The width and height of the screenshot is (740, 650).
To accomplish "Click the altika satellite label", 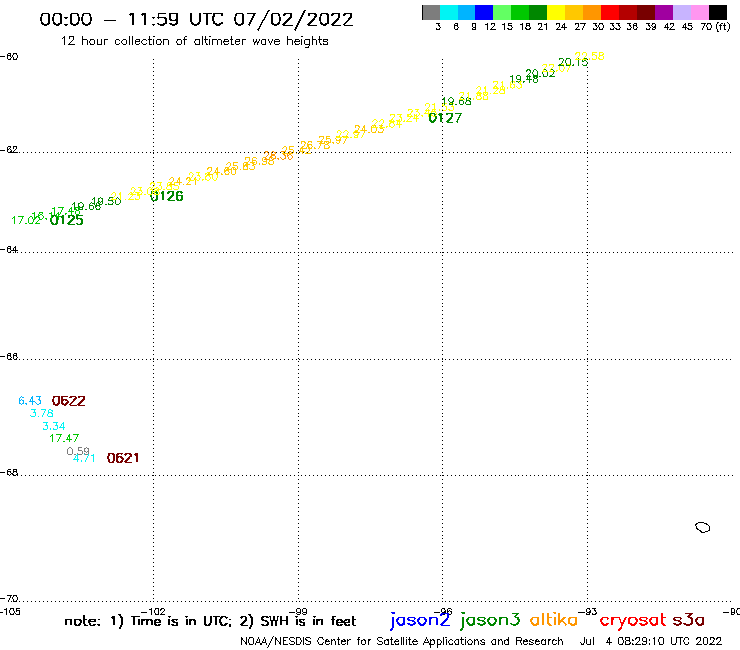I will (554, 619).
